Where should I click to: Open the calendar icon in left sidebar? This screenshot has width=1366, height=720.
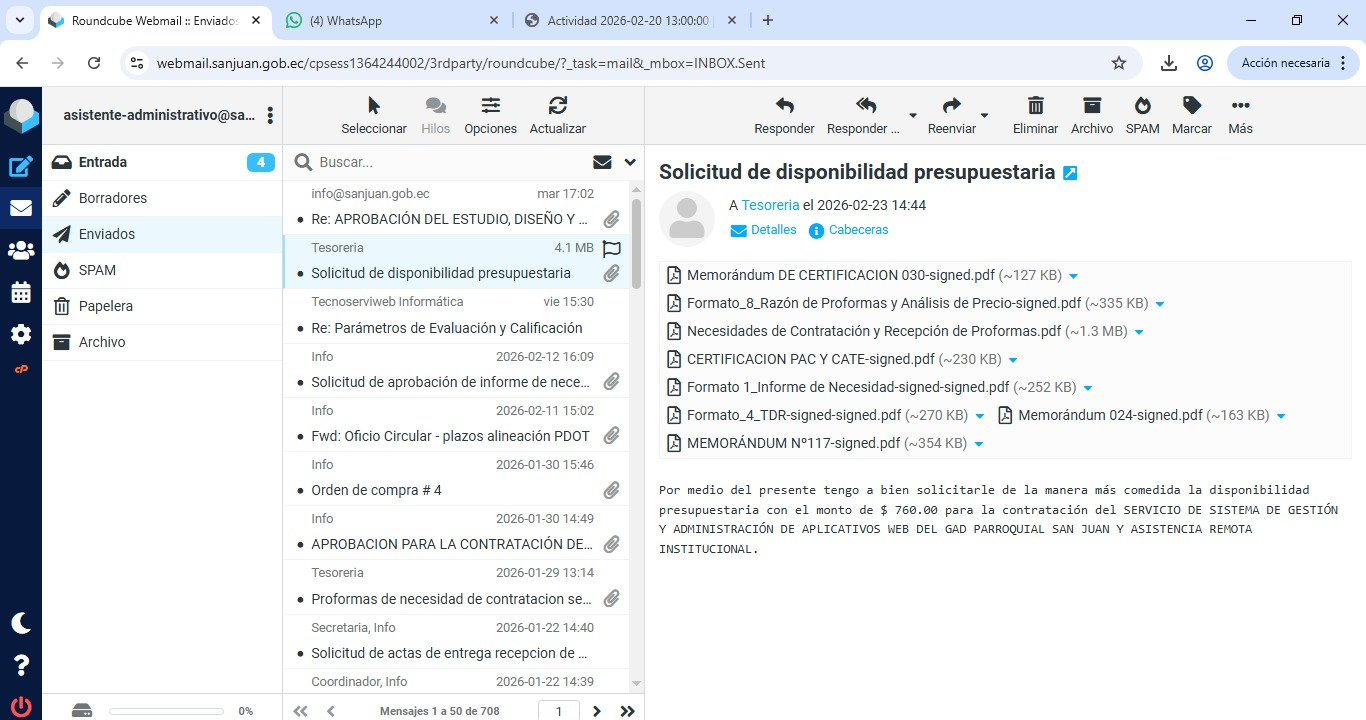[x=21, y=293]
